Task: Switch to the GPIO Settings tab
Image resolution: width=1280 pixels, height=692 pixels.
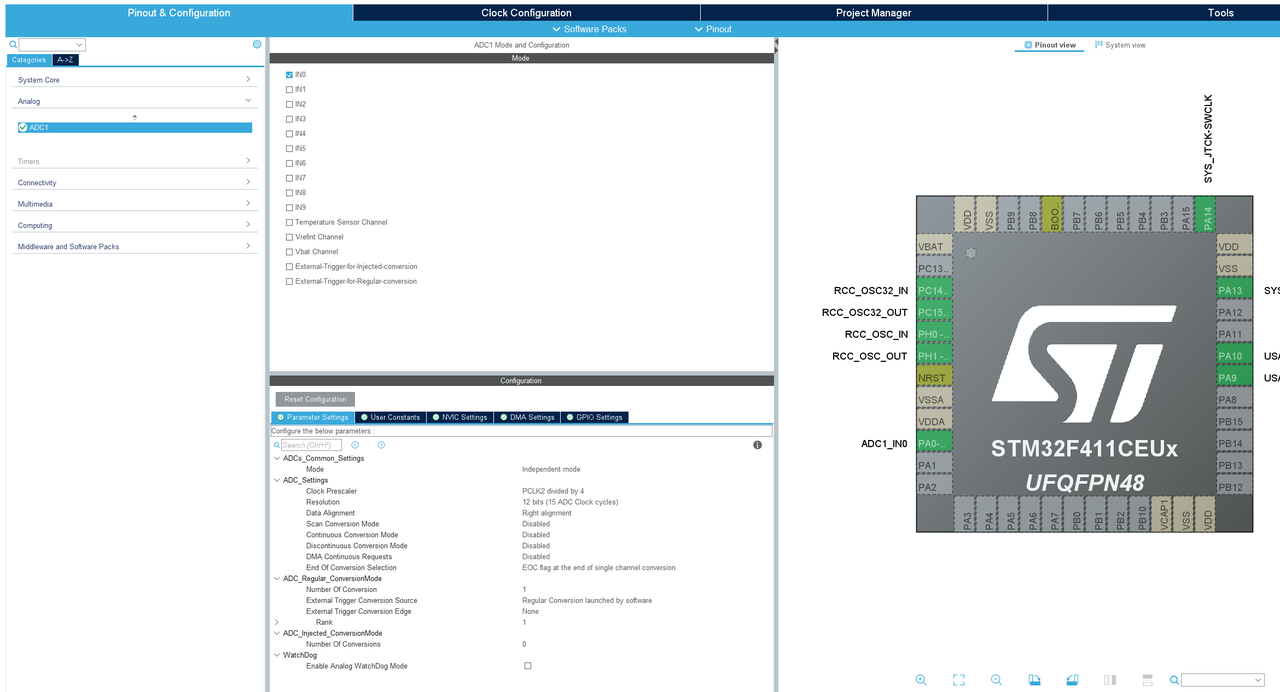Action: [595, 417]
